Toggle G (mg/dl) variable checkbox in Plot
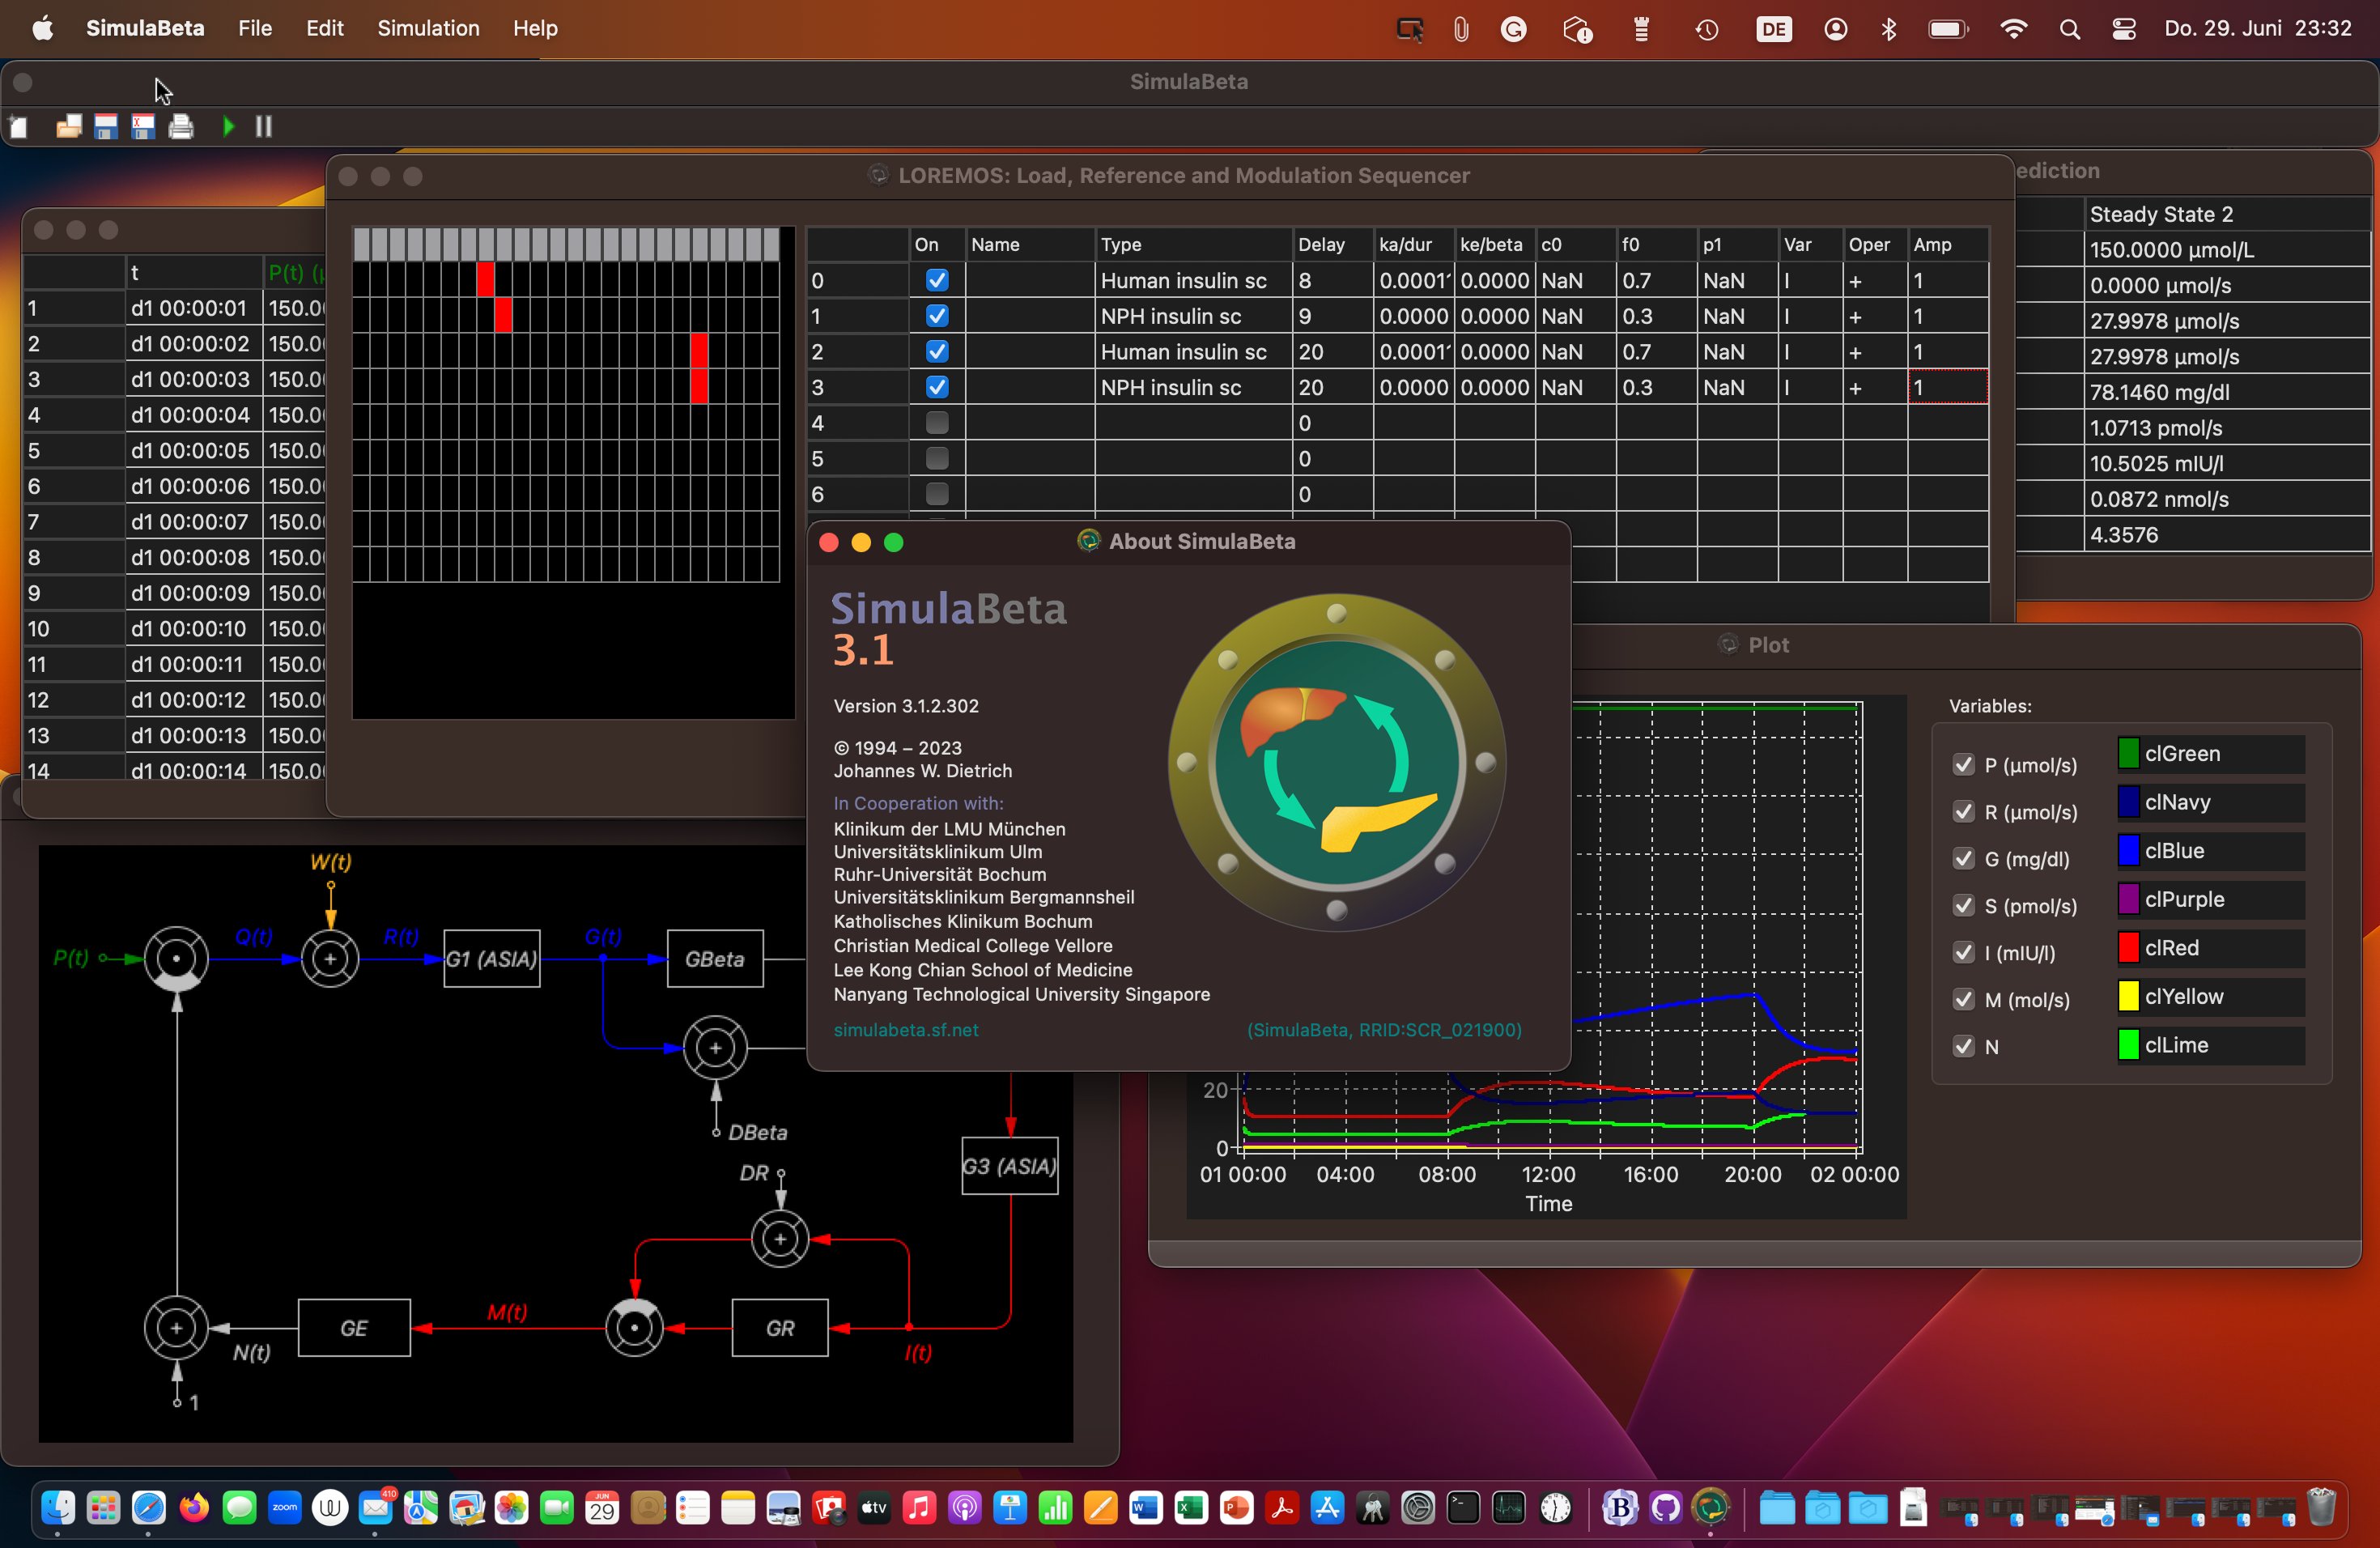Screen dimensions: 2380x1548 (x=1963, y=859)
